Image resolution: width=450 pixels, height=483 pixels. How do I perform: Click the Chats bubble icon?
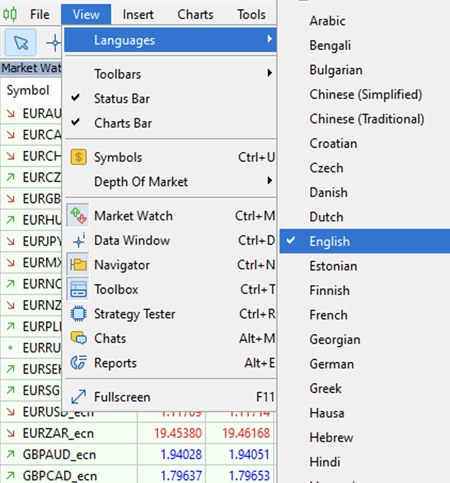pyautogui.click(x=79, y=338)
